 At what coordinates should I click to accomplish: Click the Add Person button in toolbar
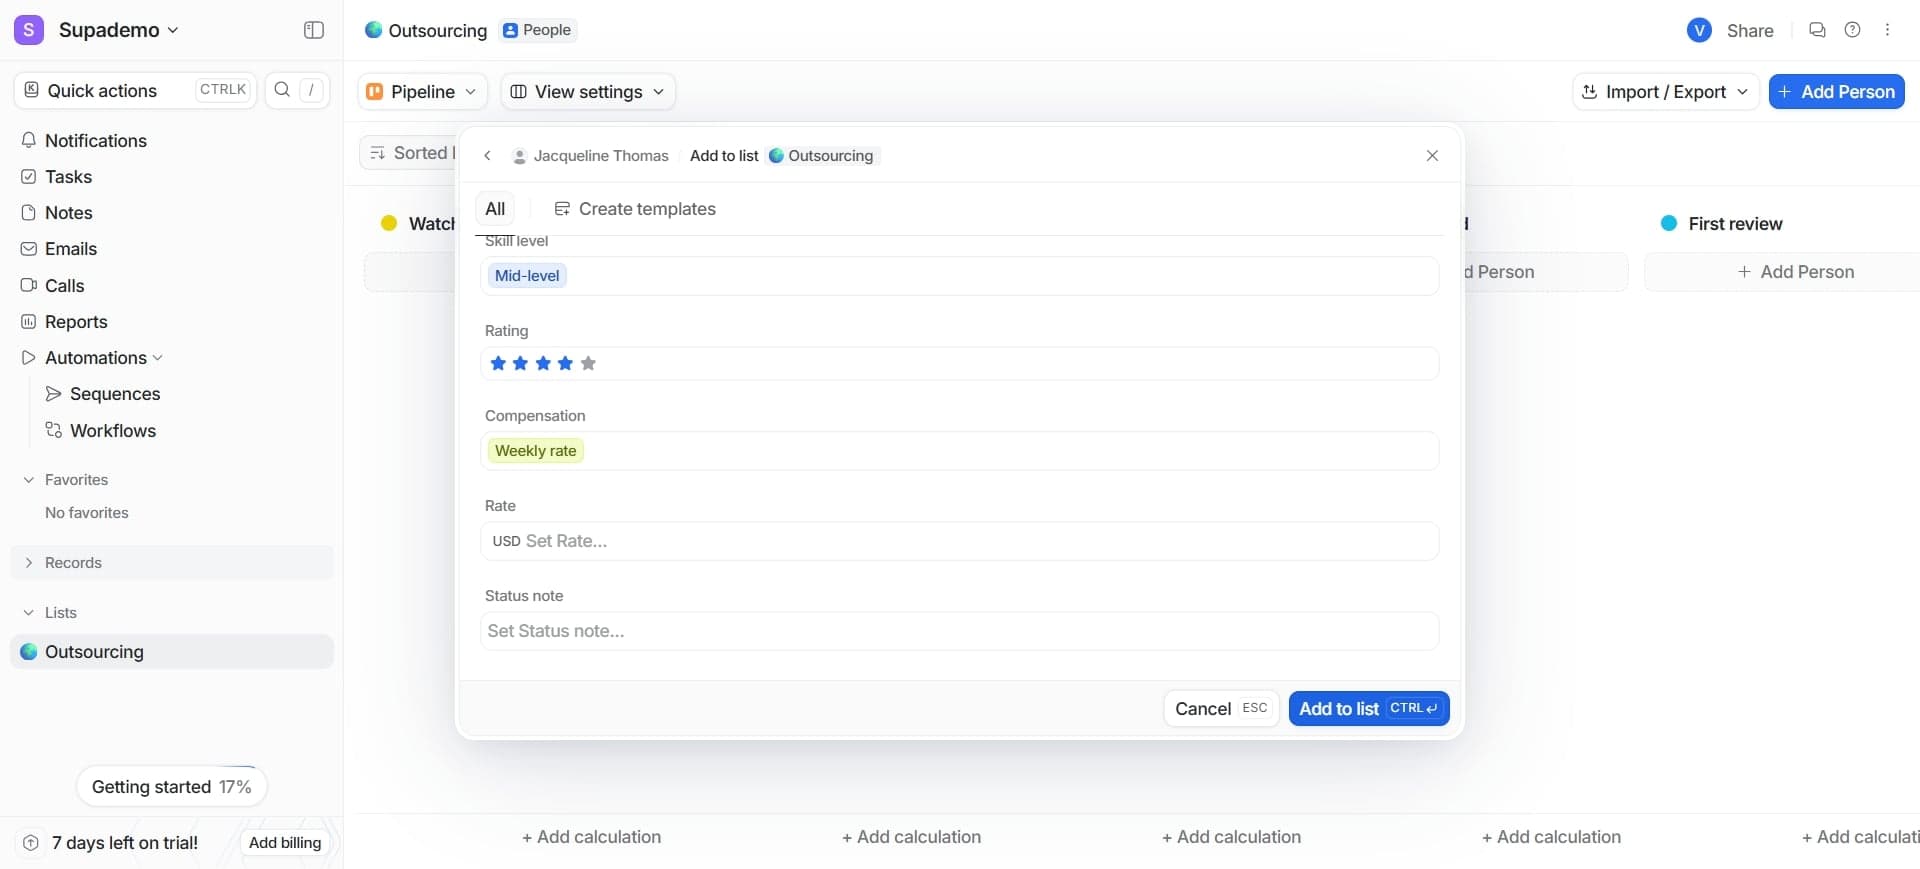1836,91
